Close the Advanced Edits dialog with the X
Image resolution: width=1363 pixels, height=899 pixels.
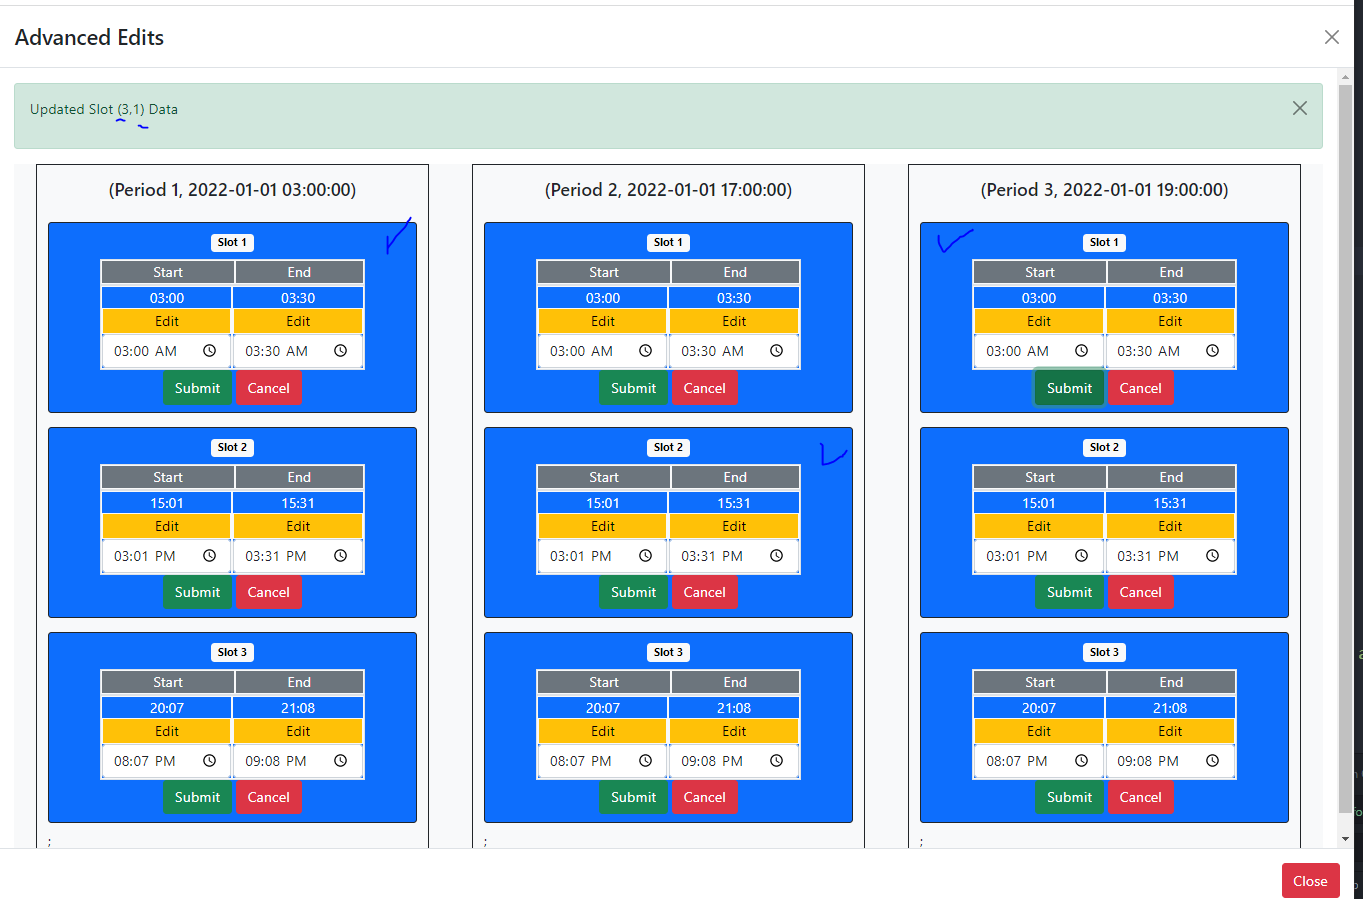[x=1332, y=37]
